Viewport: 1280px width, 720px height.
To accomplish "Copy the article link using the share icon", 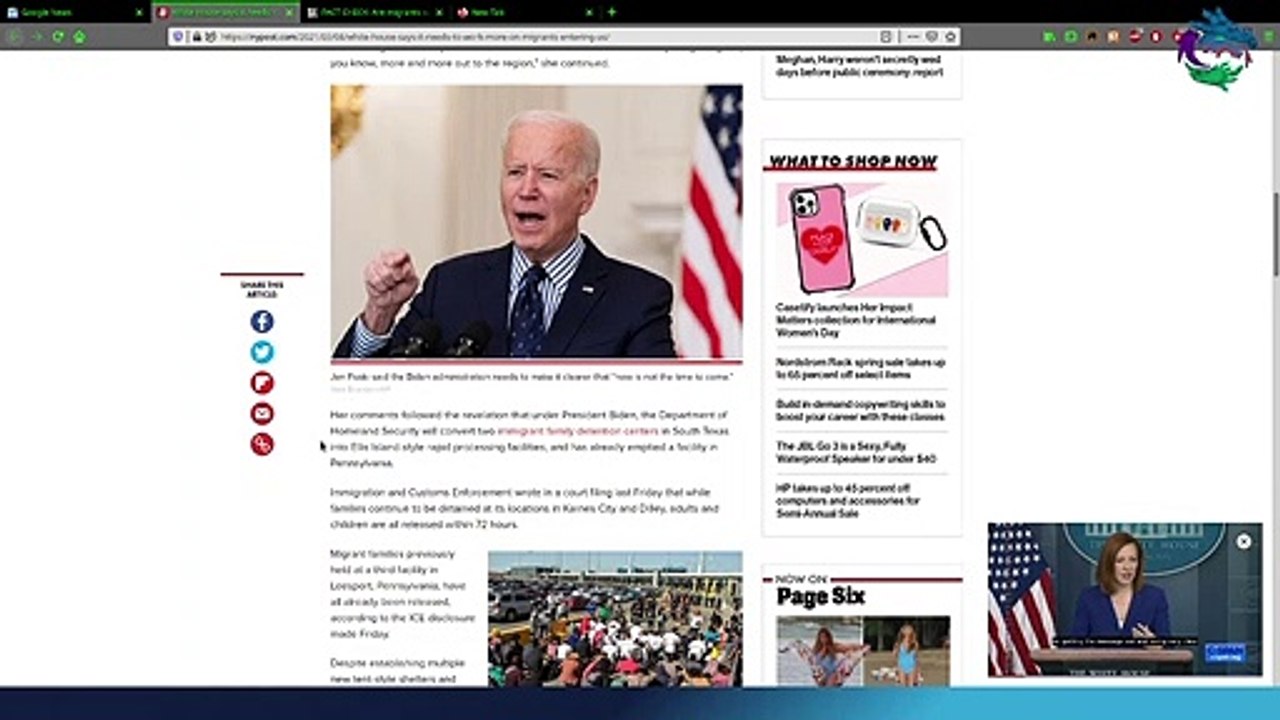I will click(262, 444).
